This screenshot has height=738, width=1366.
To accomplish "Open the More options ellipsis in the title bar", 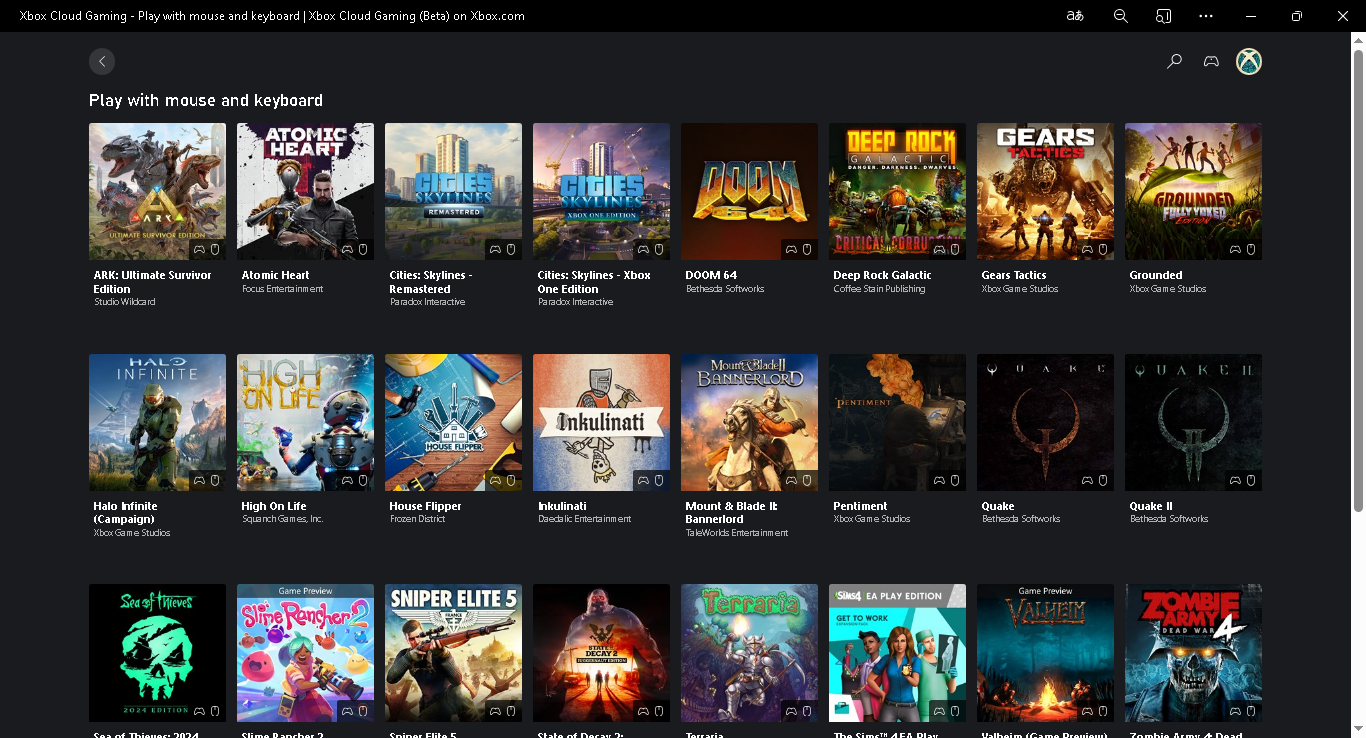I will tap(1206, 16).
